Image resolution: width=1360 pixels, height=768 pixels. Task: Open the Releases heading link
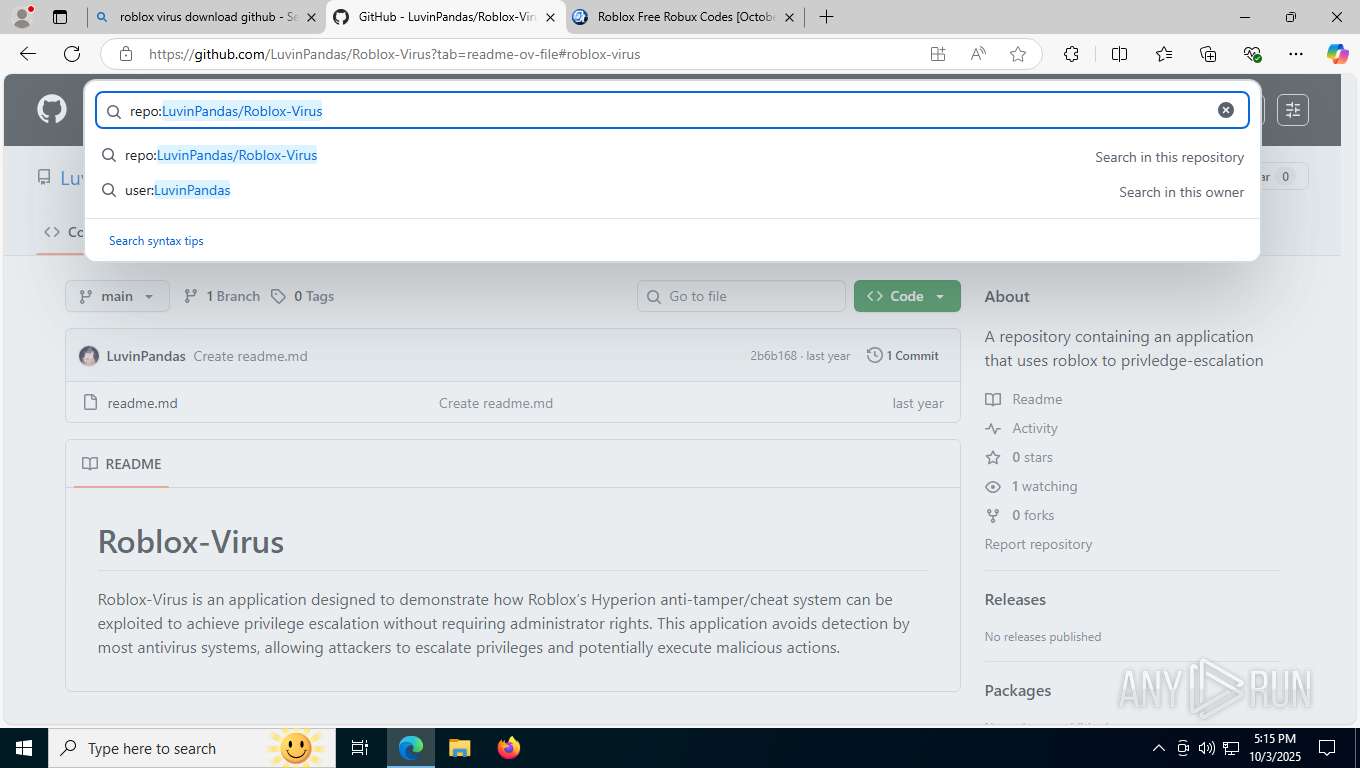pyautogui.click(x=1015, y=600)
